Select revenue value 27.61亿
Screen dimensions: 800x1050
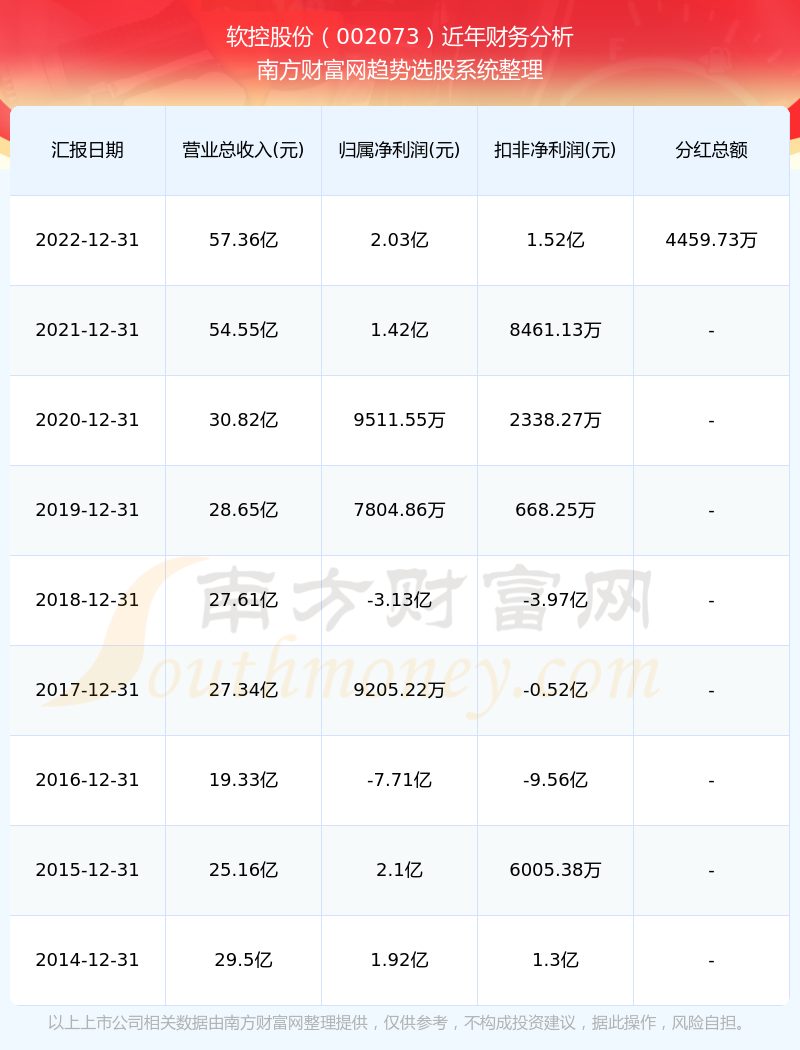[244, 600]
